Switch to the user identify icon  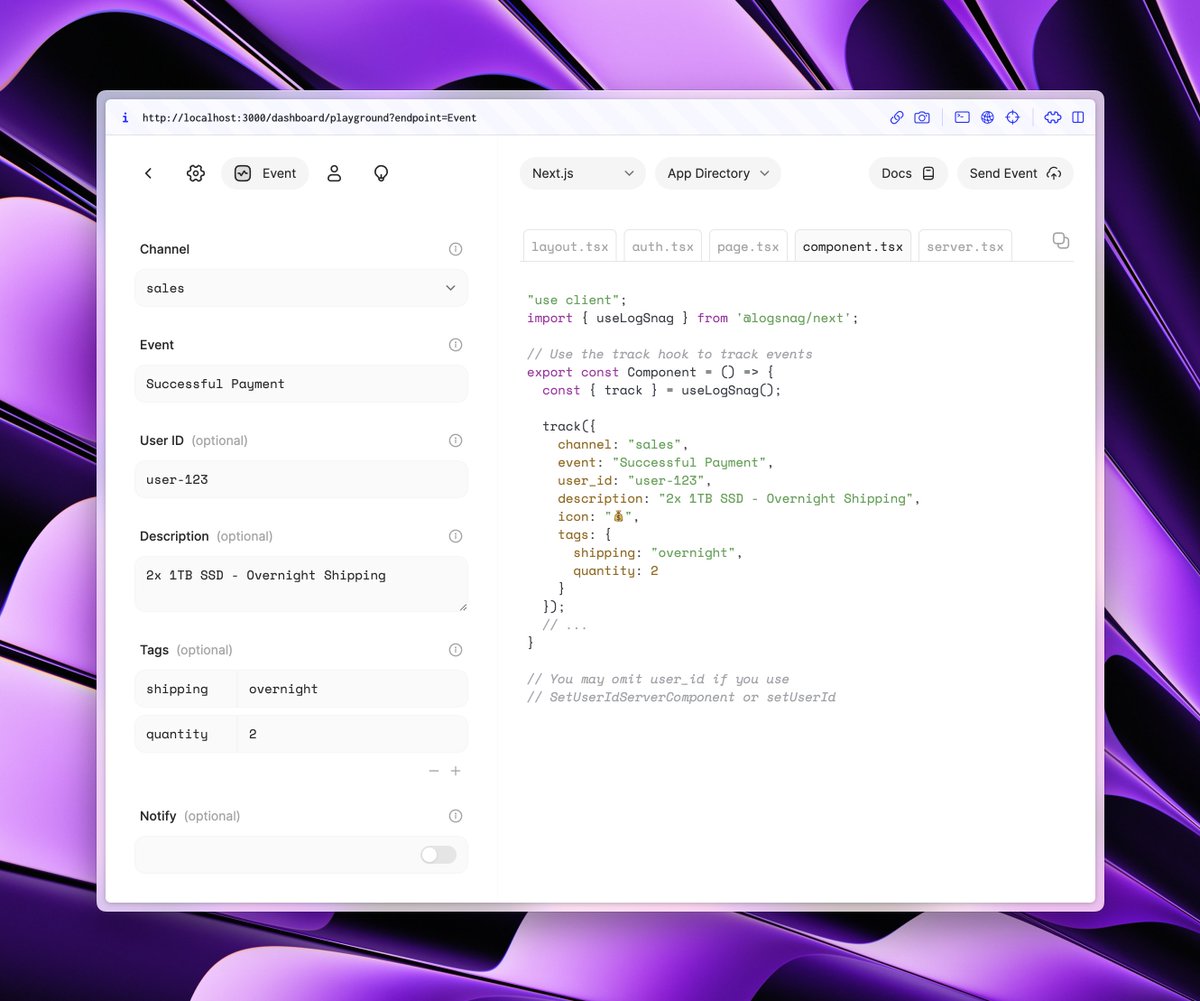tap(335, 173)
